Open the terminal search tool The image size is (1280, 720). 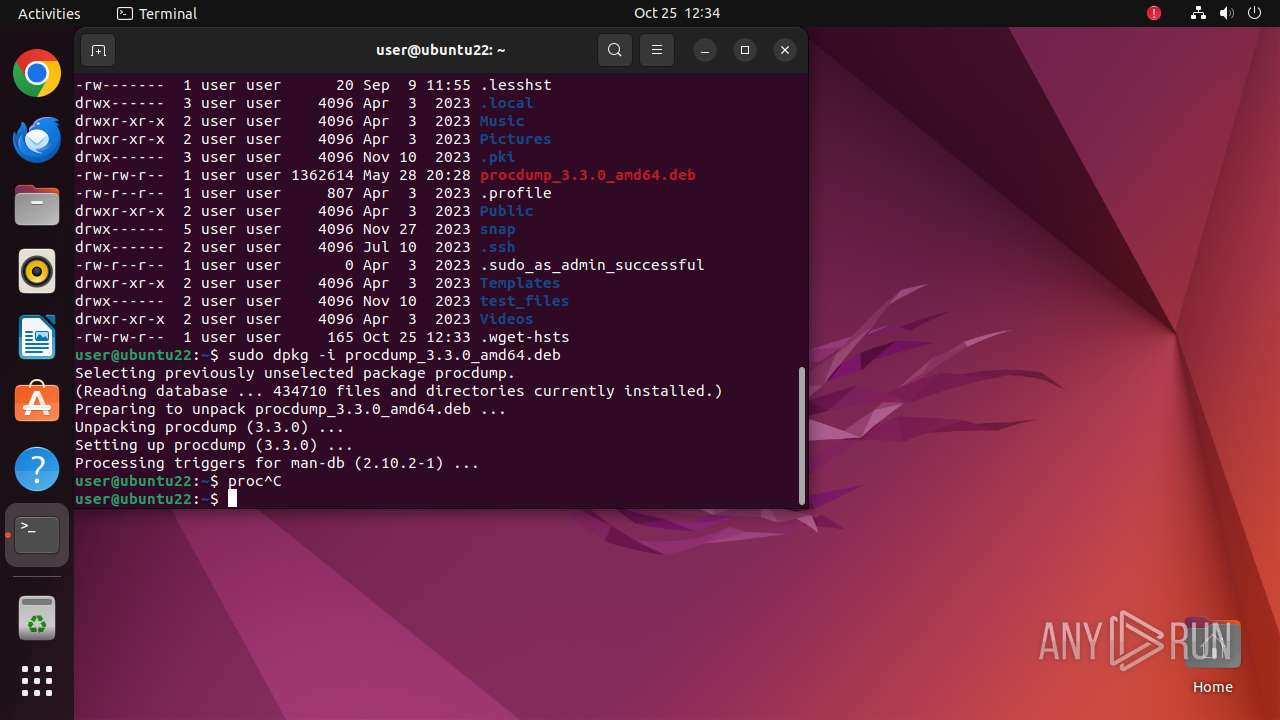pyautogui.click(x=615, y=50)
